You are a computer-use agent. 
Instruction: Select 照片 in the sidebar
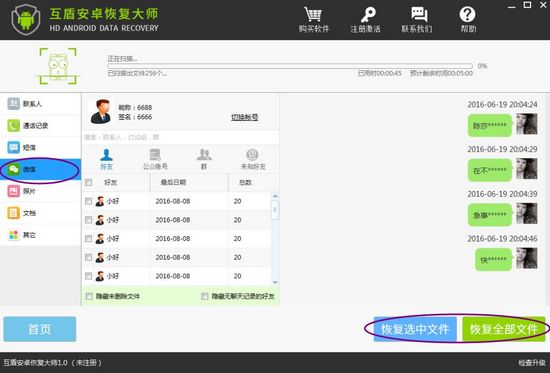[x=40, y=191]
